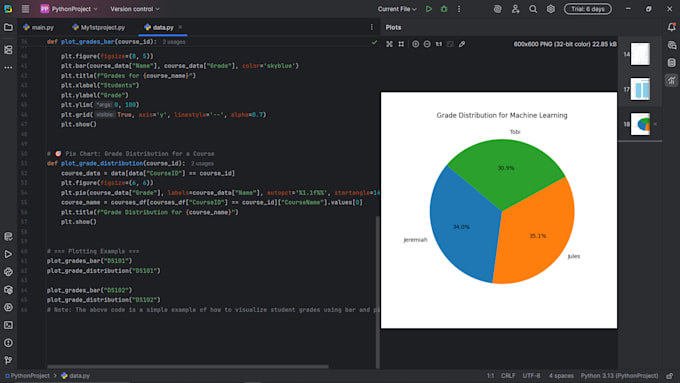Open Code With Me collaboration icon
This screenshot has height=383, width=680.
(x=515, y=9)
